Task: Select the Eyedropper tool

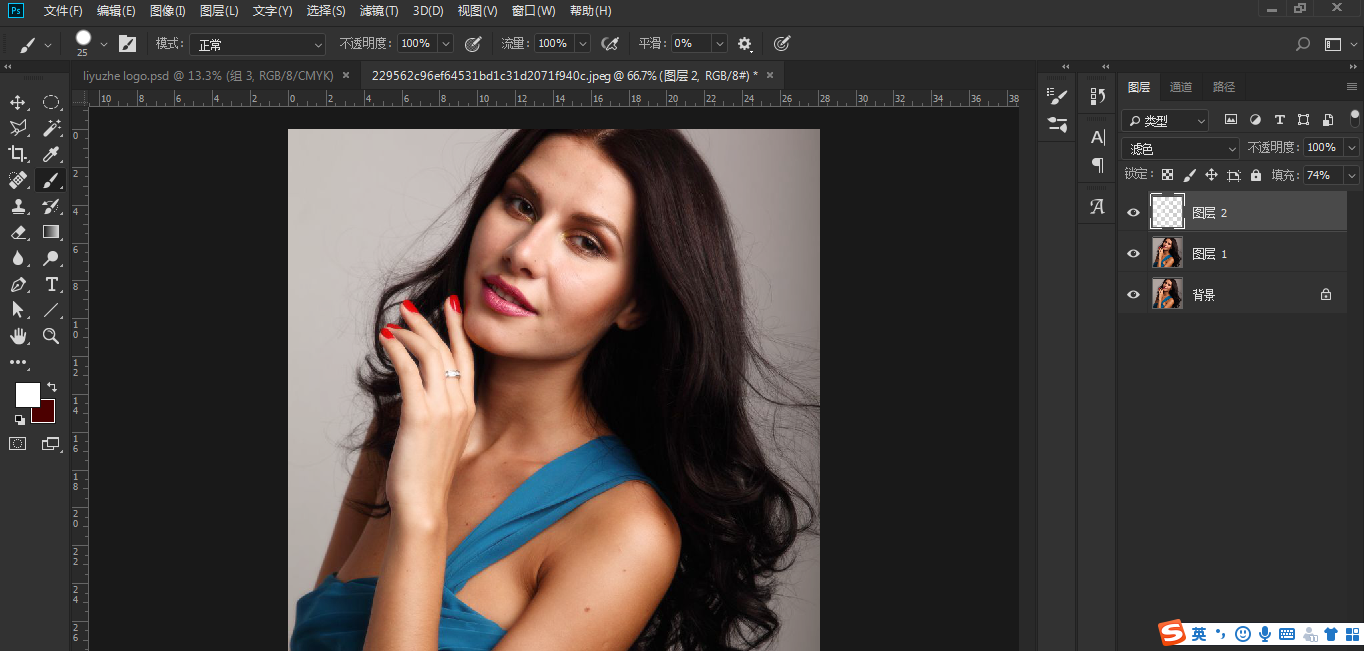Action: tap(51, 154)
